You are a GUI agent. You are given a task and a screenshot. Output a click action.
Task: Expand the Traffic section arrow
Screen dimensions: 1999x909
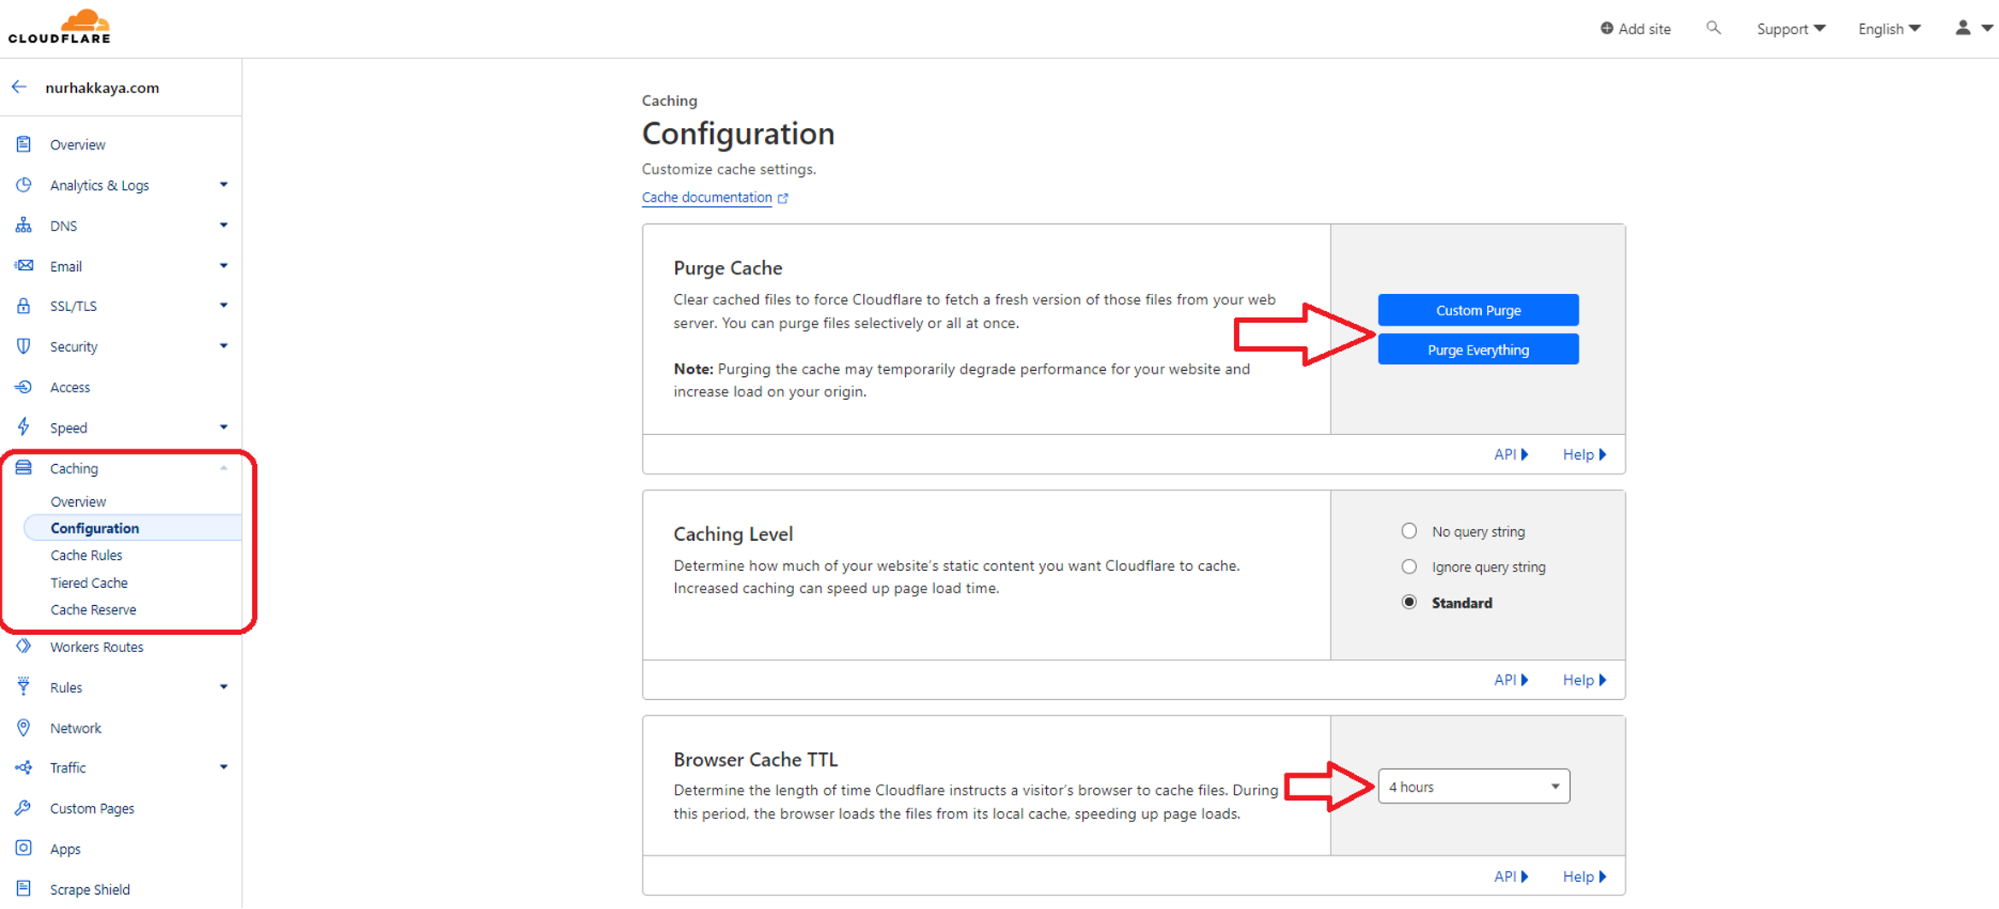click(x=224, y=767)
